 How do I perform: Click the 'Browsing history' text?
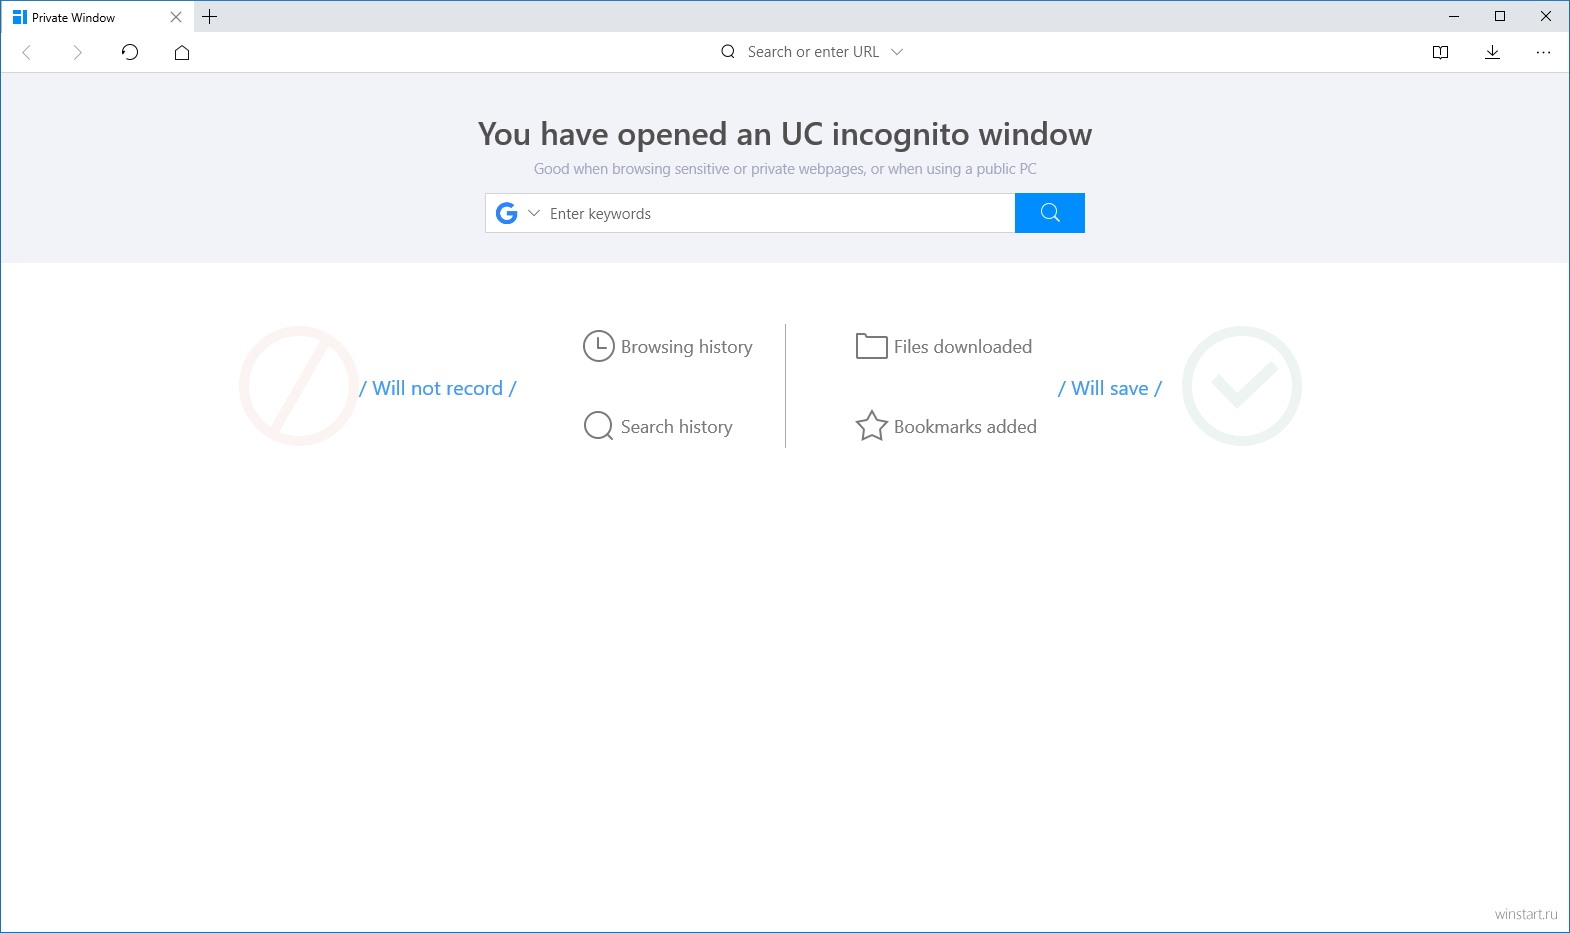tap(687, 347)
